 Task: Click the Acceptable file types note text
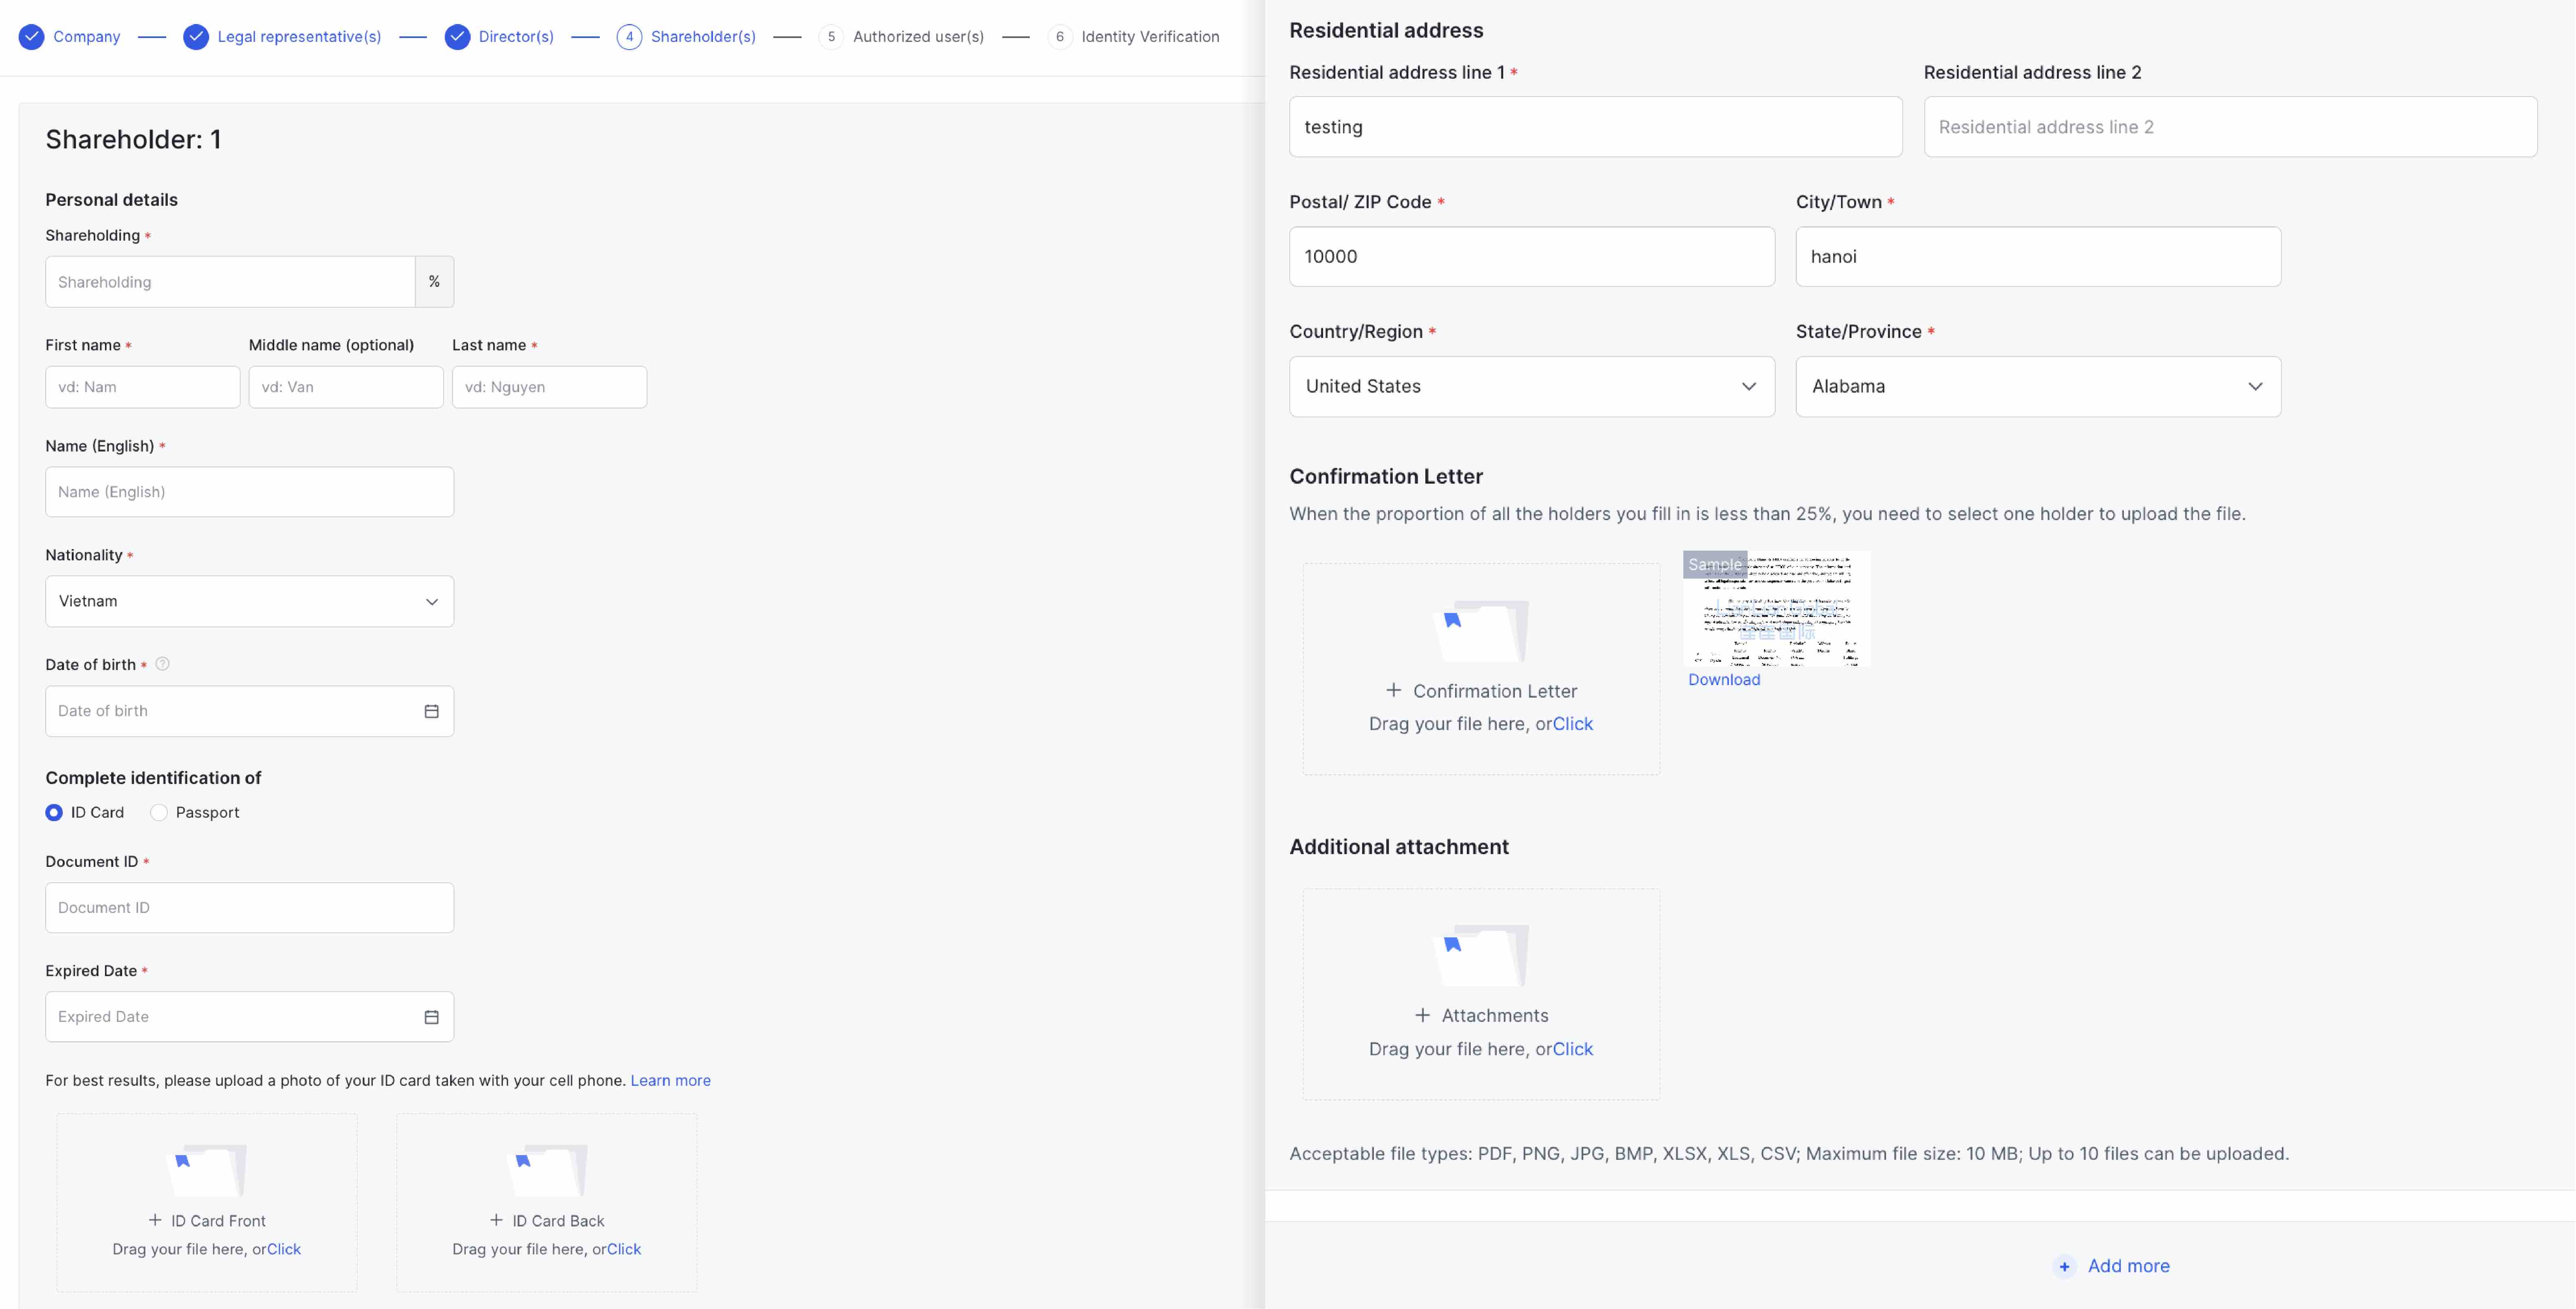coord(1789,1154)
